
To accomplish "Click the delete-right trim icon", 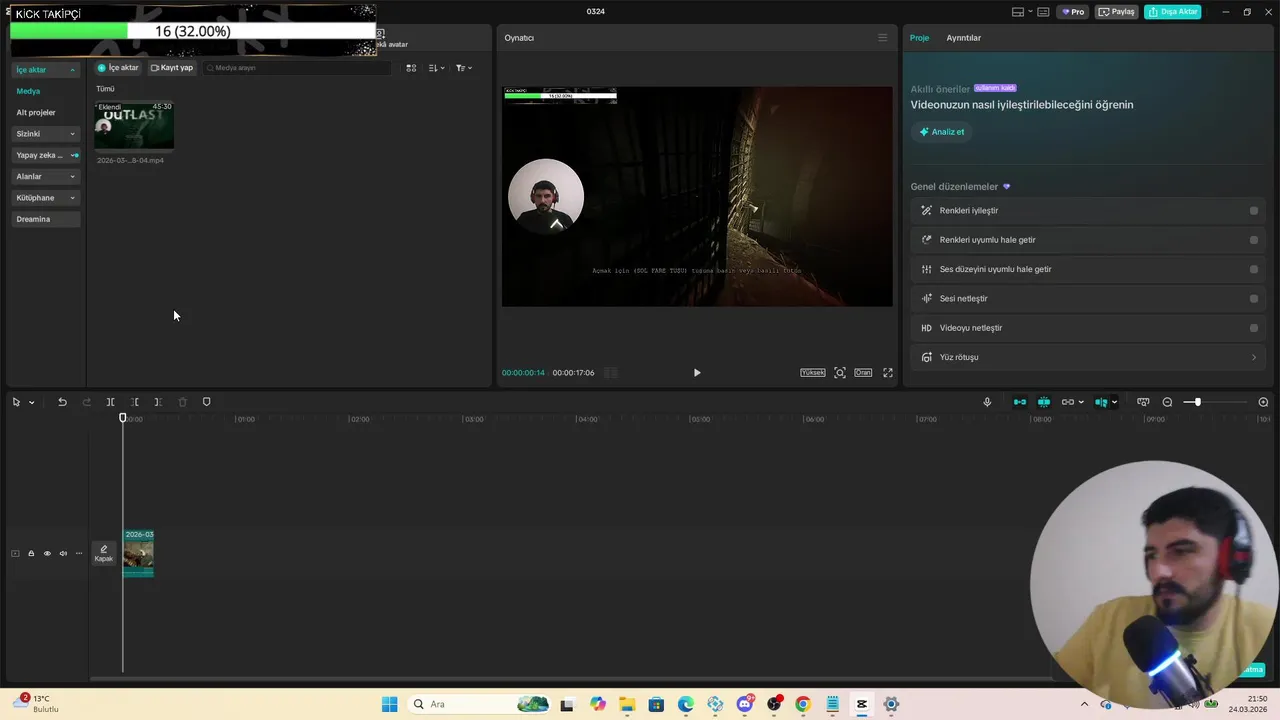I will pos(158,402).
